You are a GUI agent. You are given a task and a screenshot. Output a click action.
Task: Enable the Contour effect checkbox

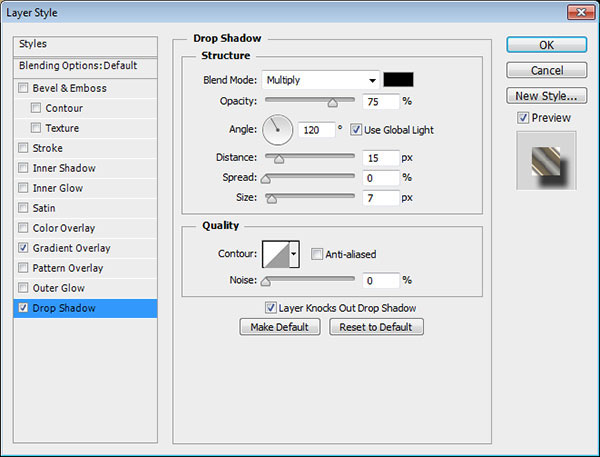point(36,108)
